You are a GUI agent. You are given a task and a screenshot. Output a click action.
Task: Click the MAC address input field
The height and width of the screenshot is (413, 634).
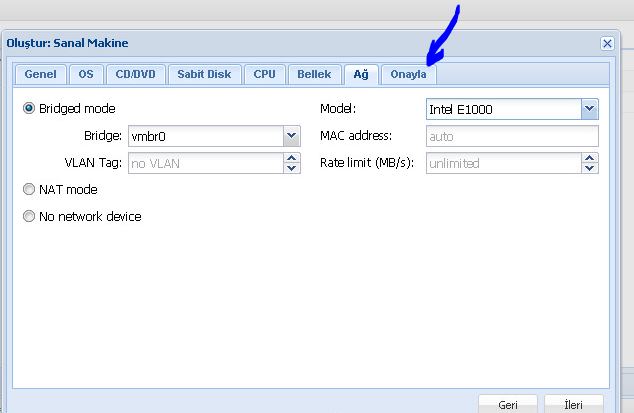[x=511, y=136]
